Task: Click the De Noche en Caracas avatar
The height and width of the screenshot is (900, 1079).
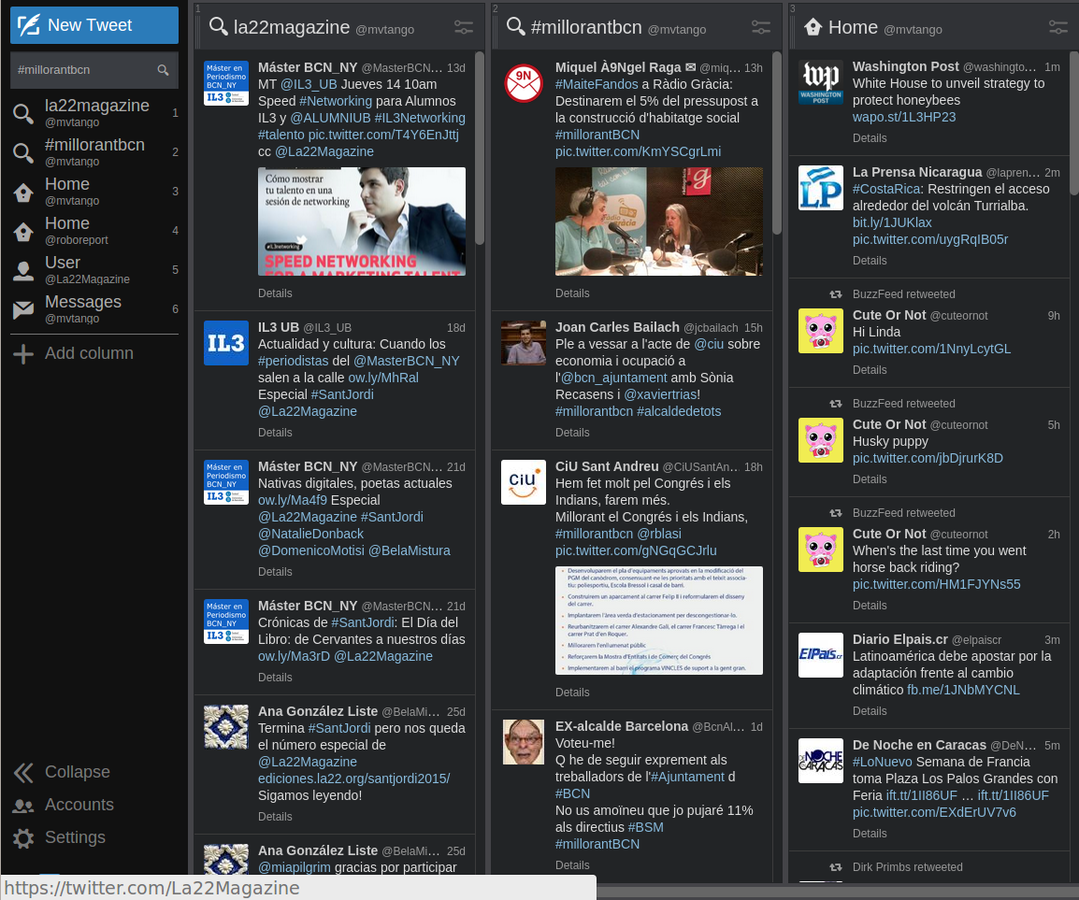Action: click(x=821, y=760)
